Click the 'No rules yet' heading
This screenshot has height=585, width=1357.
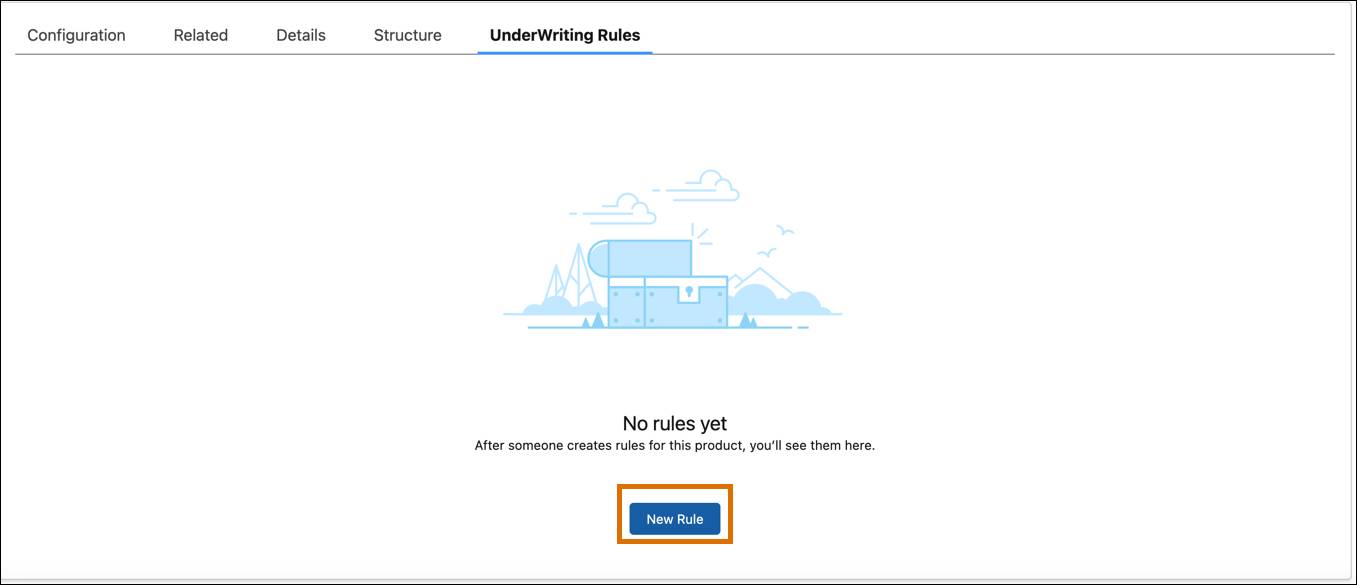[x=674, y=423]
